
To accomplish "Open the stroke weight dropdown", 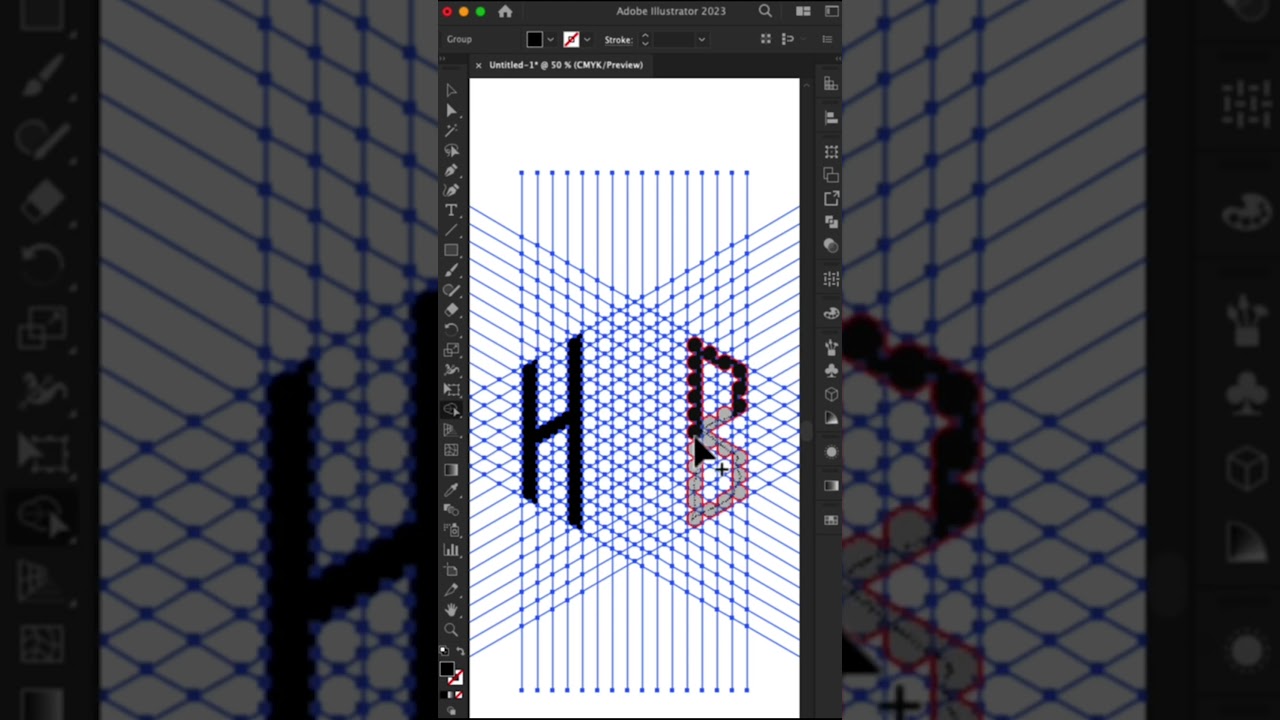I will [x=701, y=40].
